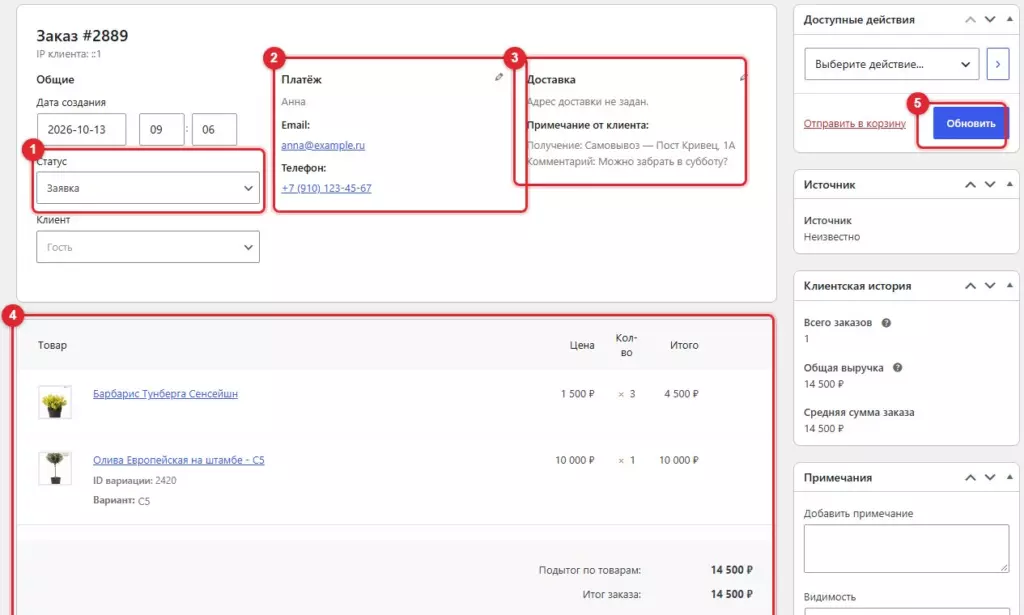Click the Итого column header

(684, 345)
